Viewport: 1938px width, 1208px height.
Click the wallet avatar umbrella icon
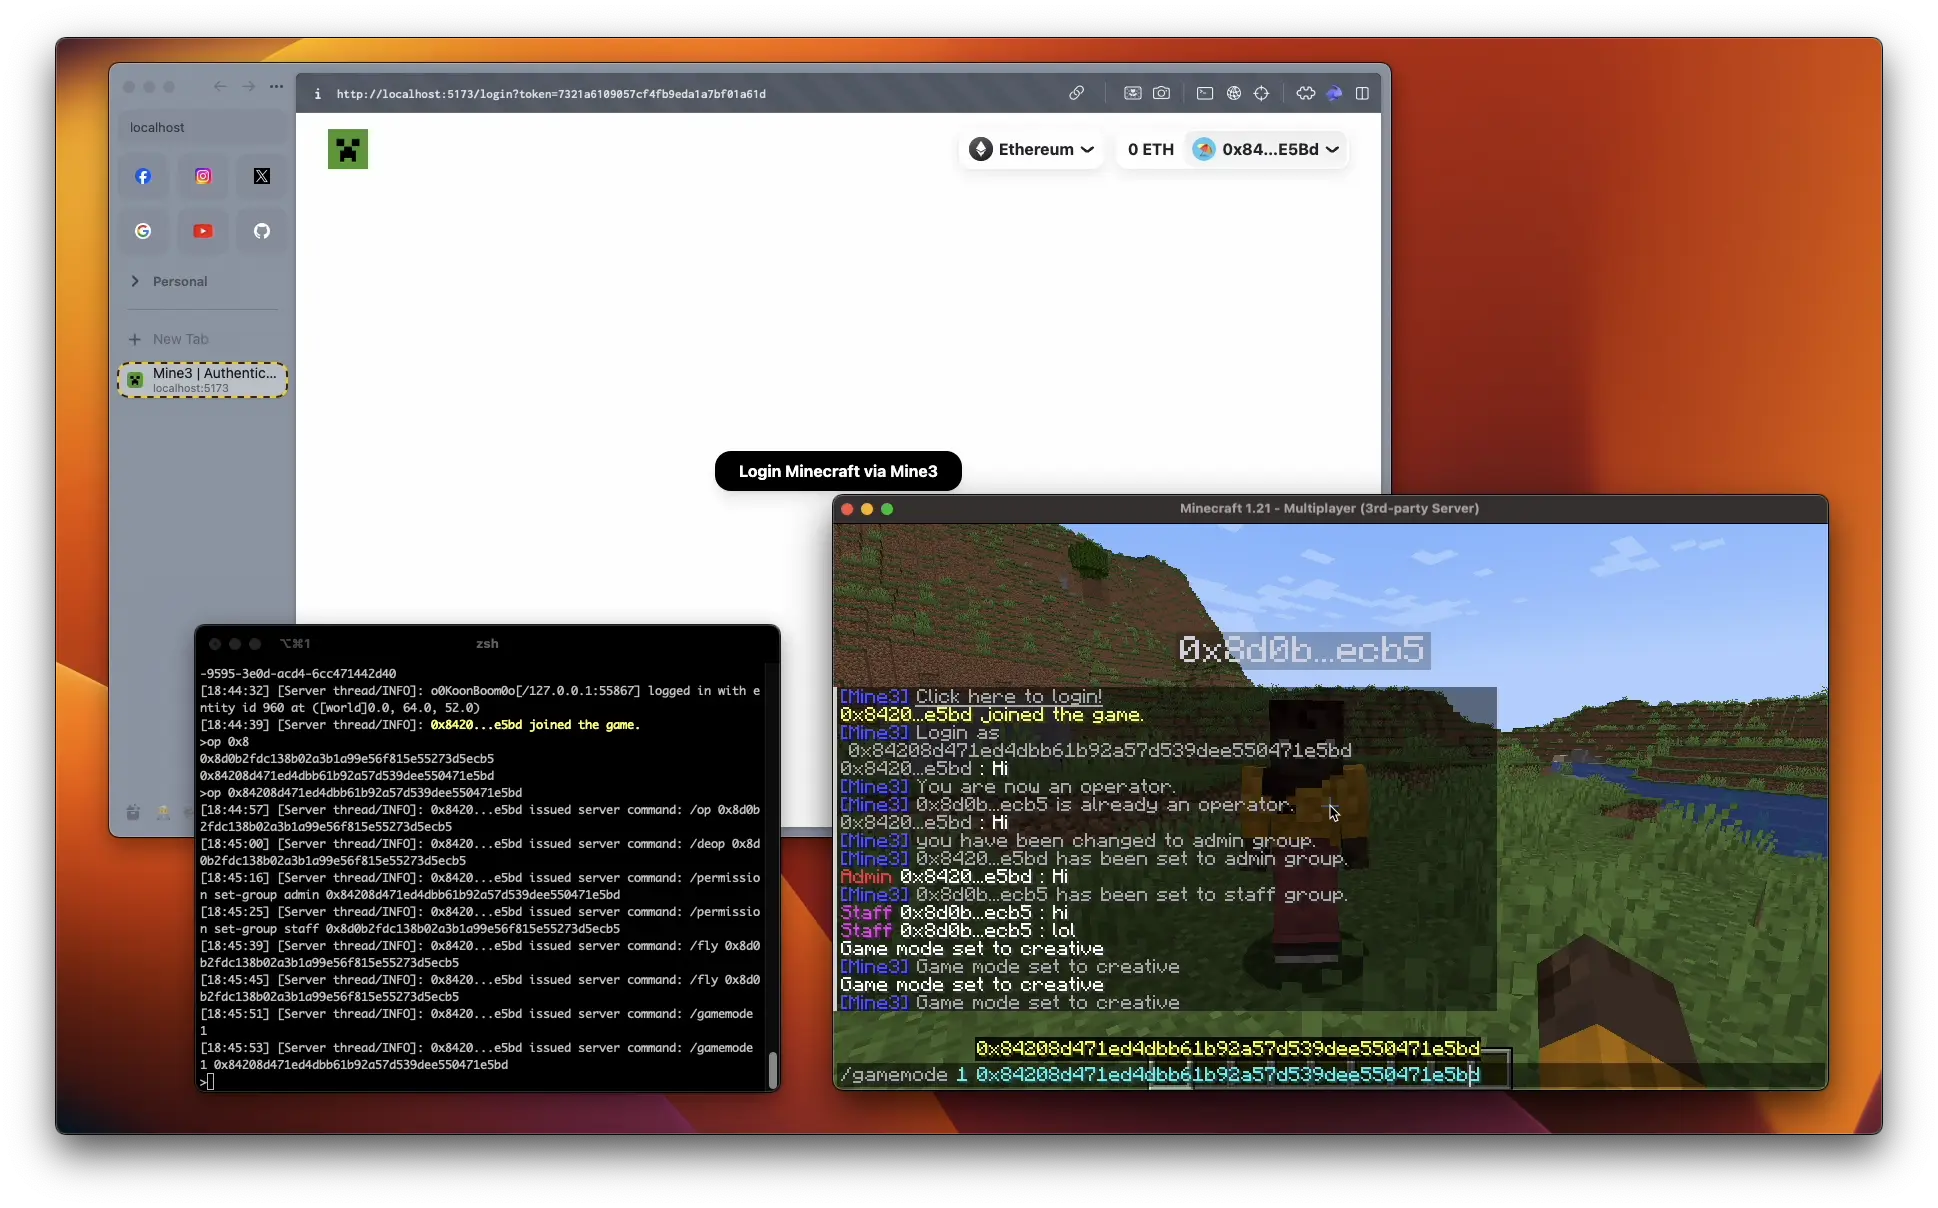(x=1204, y=149)
